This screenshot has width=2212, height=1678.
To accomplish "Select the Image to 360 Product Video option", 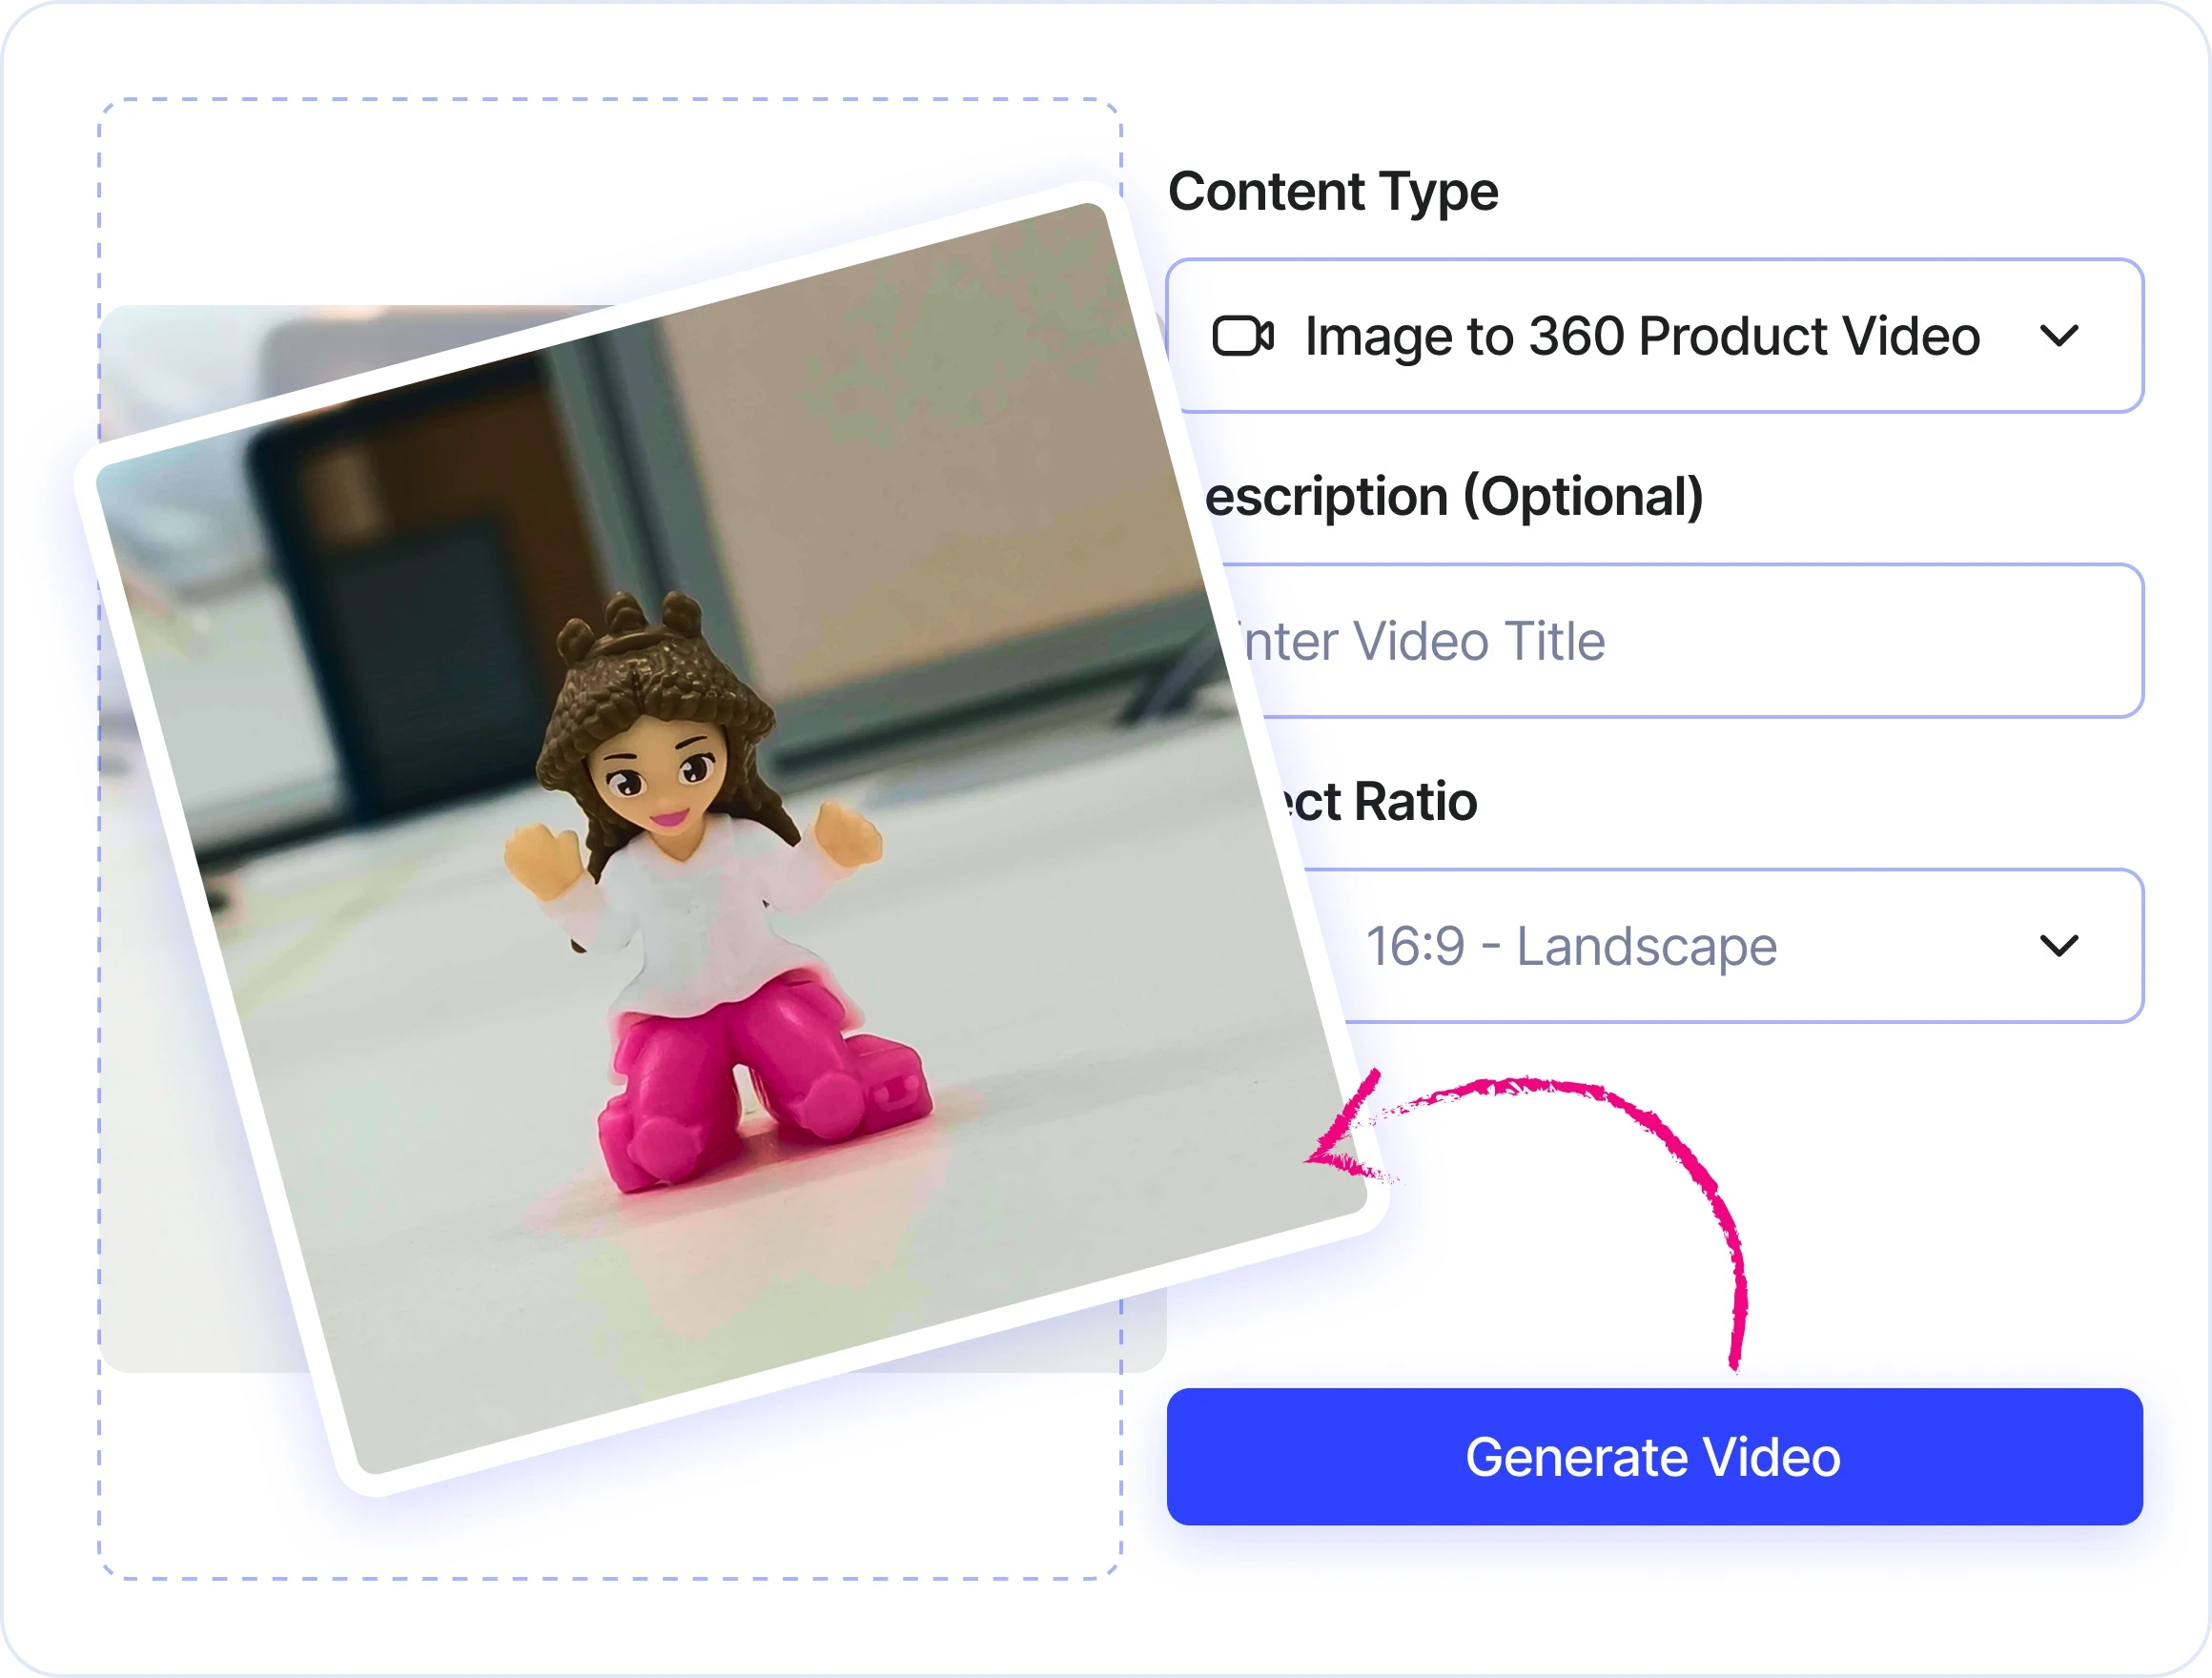I will coord(1641,336).
